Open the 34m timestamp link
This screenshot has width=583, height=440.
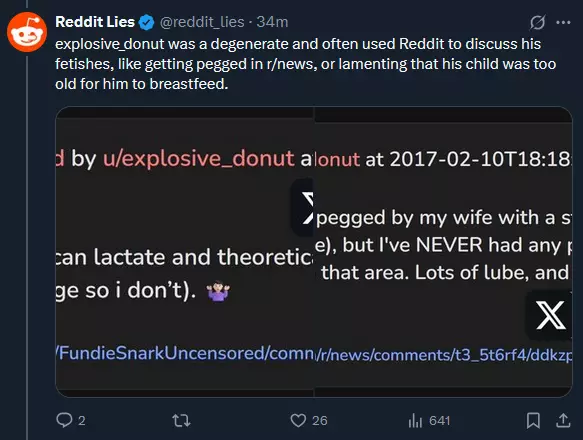272,22
